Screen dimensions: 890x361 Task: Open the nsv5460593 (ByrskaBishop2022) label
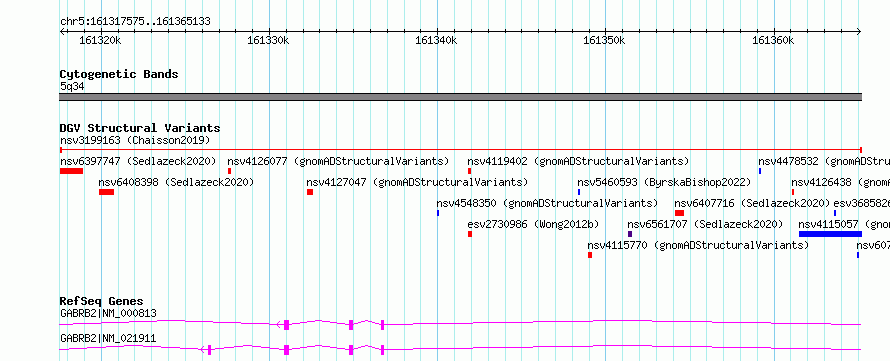coord(664,182)
